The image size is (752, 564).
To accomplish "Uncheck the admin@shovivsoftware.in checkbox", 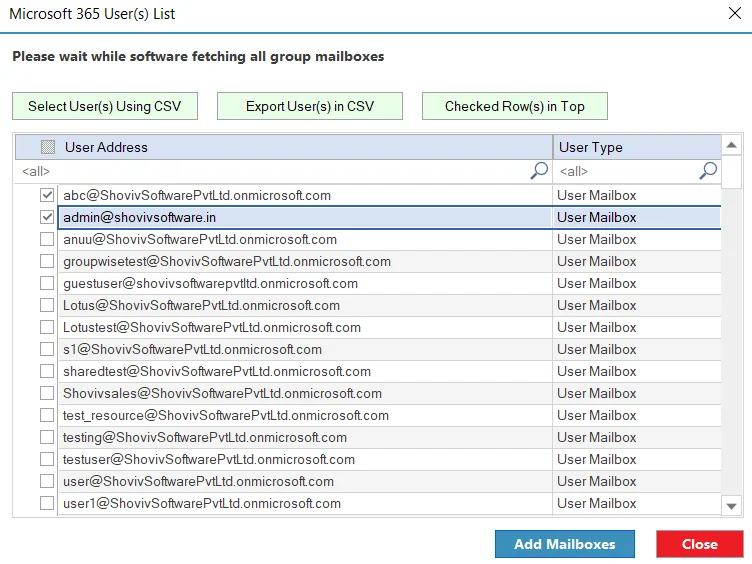I will [x=47, y=217].
